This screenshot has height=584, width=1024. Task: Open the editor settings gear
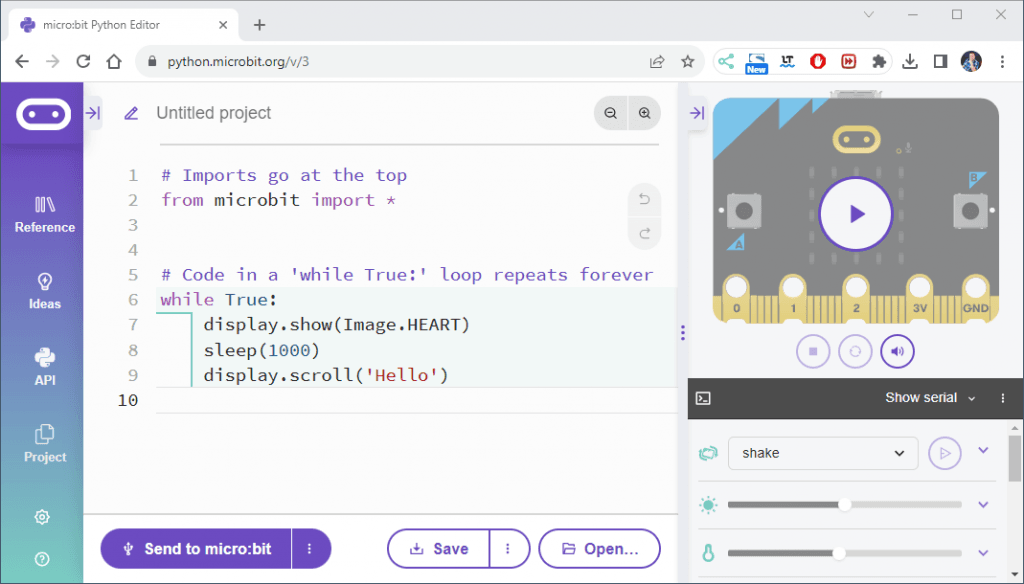pyautogui.click(x=44, y=517)
